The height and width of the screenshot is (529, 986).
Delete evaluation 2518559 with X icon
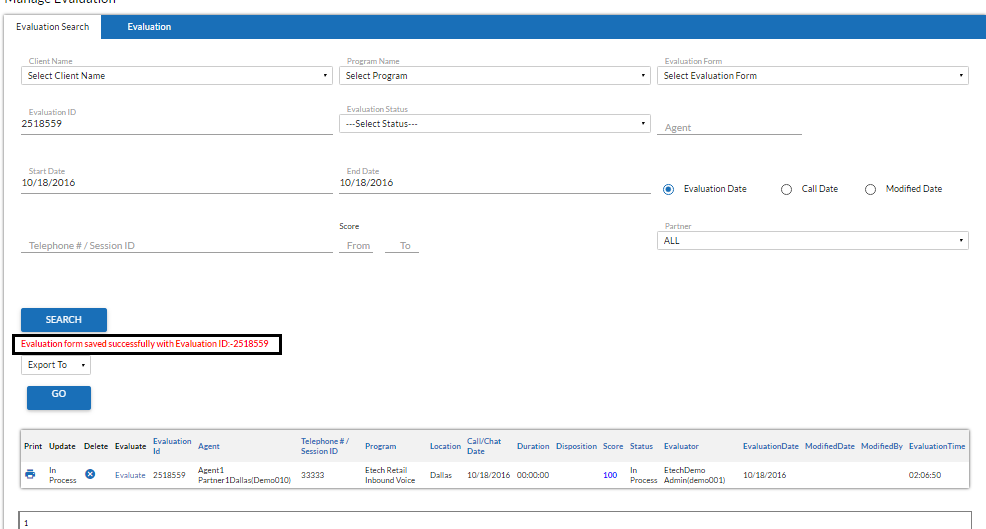91,474
